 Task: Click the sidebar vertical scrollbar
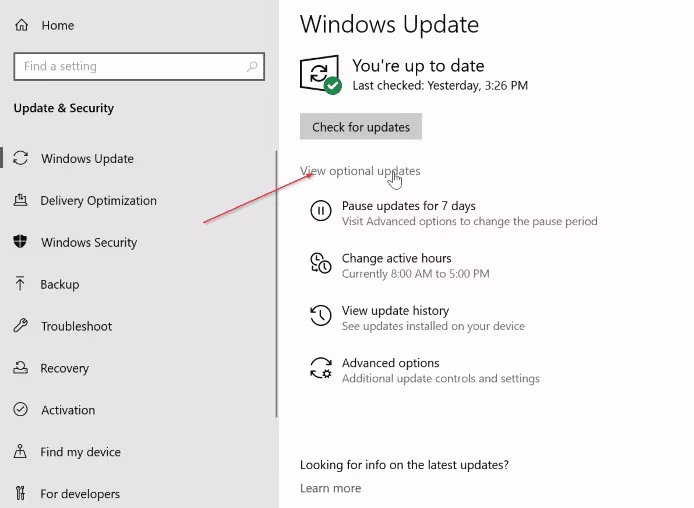point(277,283)
